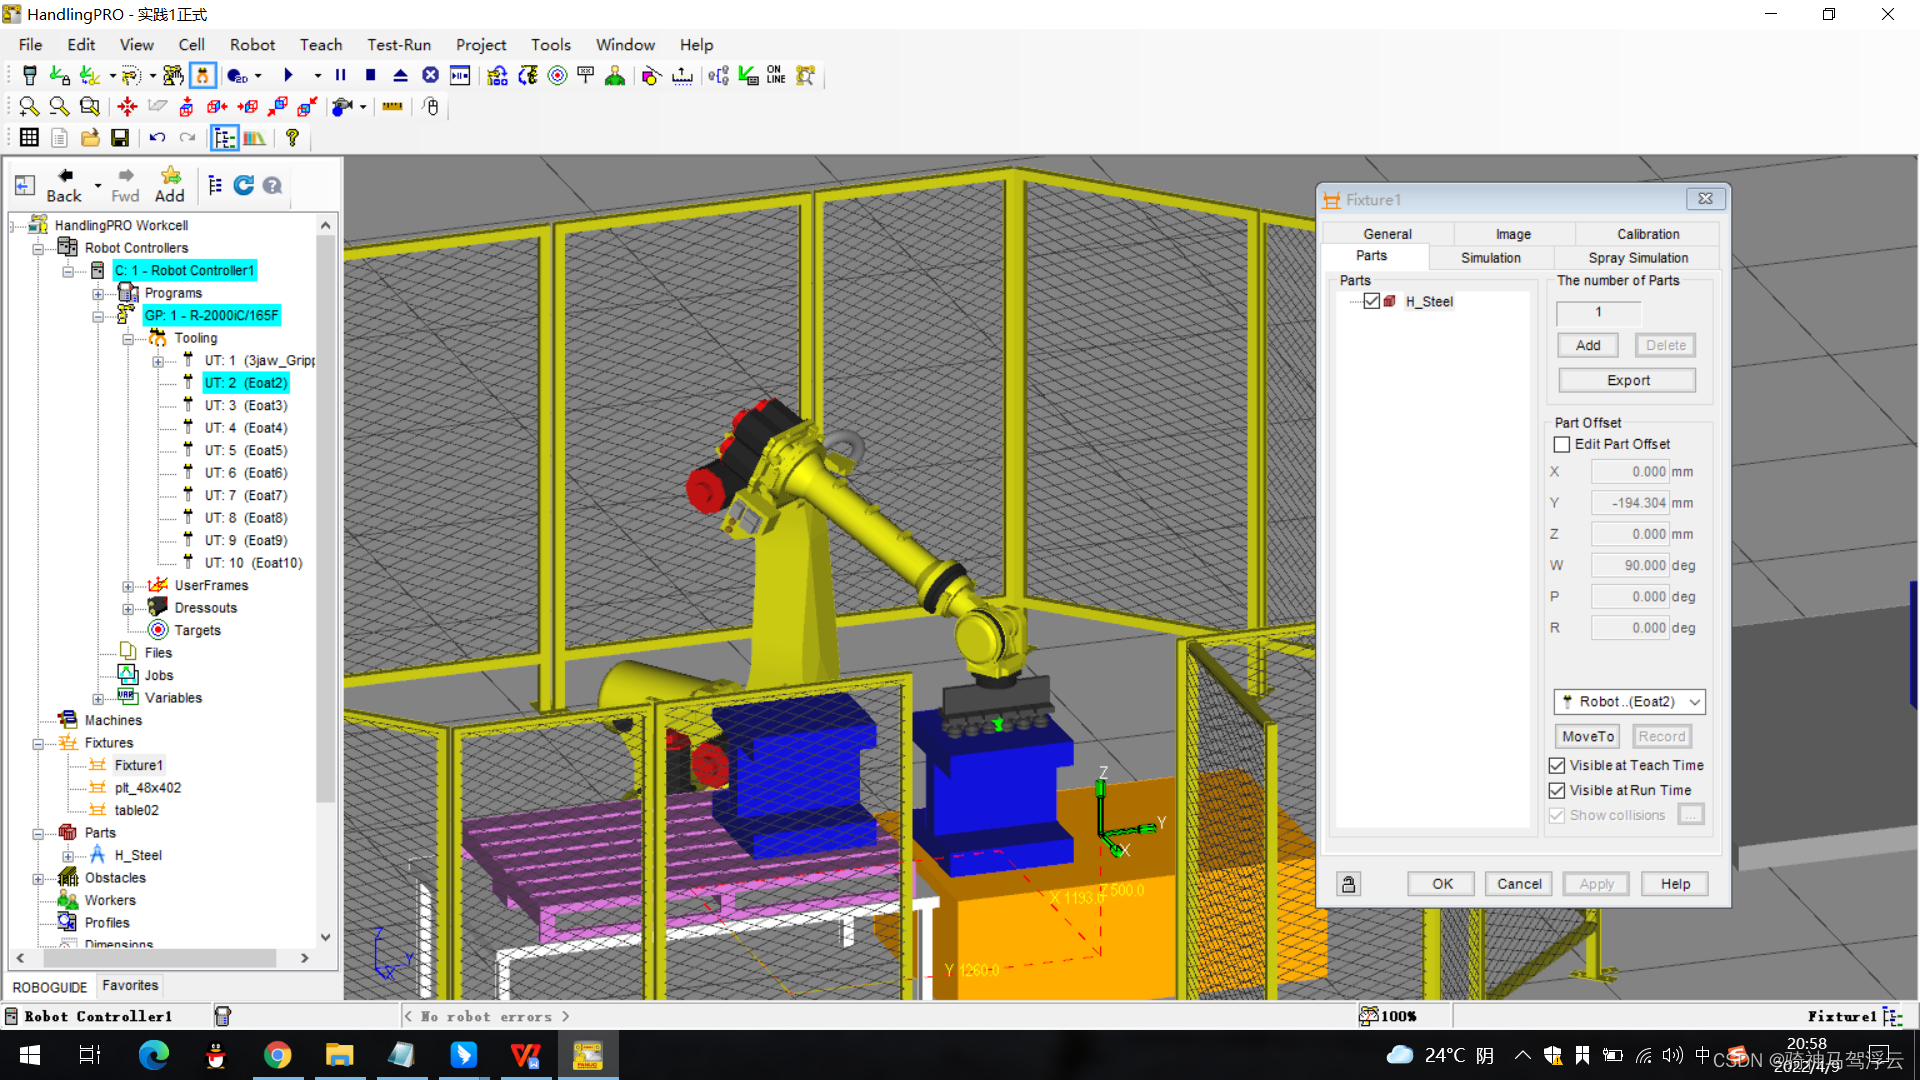This screenshot has width=1920, height=1080.
Task: Click the target bullseye toolbar icon
Action: (x=557, y=76)
